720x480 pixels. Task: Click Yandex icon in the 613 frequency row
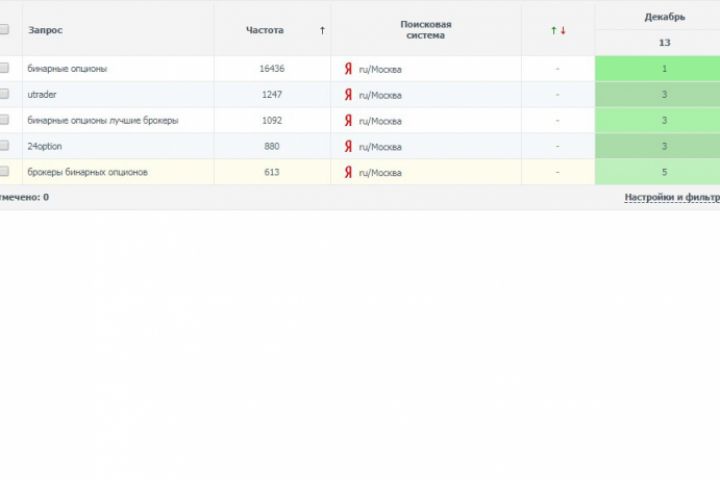coord(348,172)
